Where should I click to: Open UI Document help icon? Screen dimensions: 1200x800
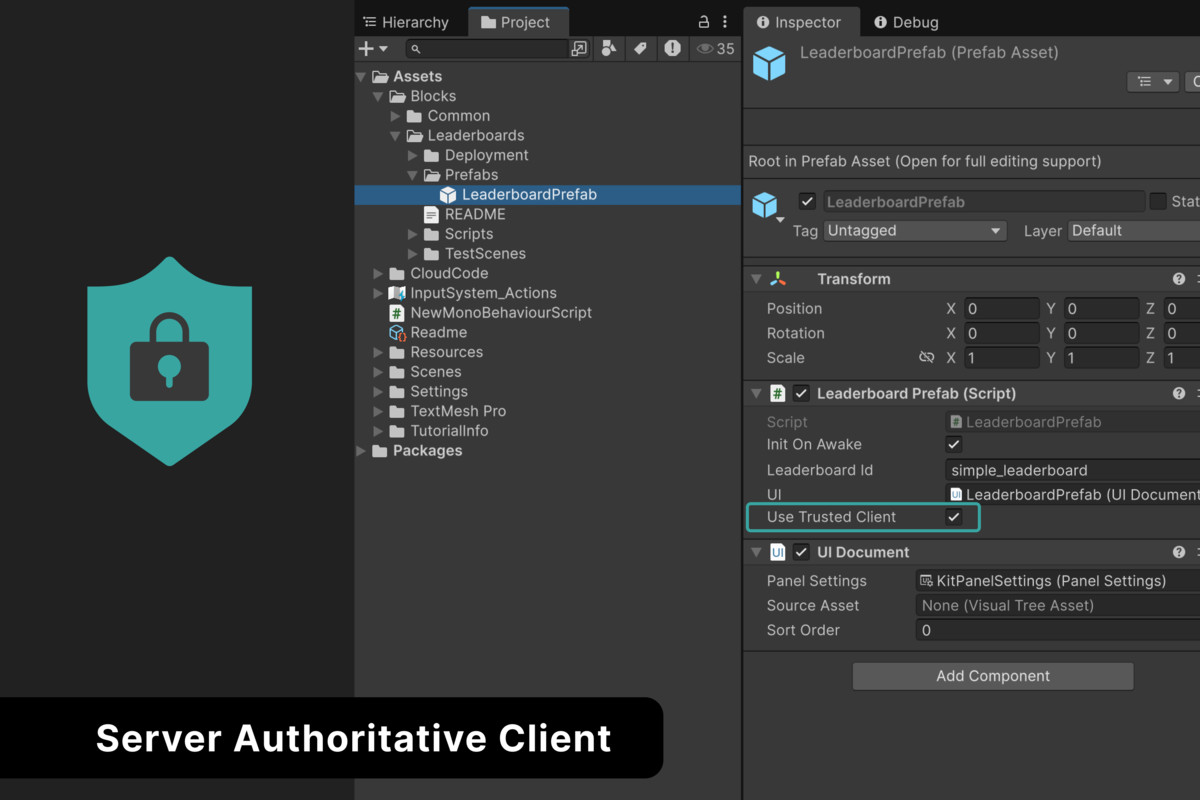click(1179, 552)
